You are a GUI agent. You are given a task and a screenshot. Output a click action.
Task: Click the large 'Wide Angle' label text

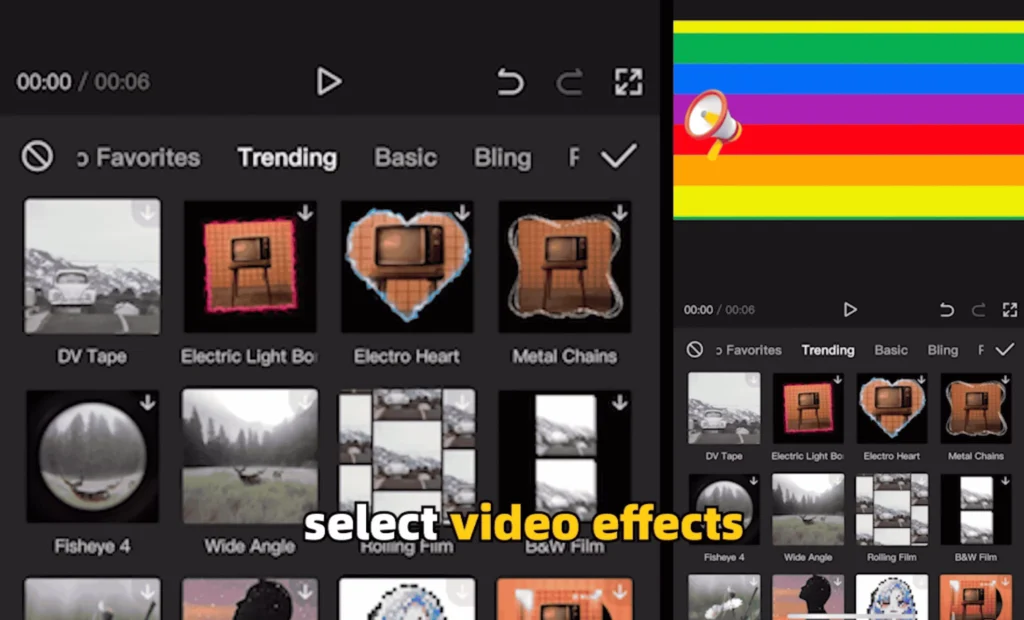click(x=250, y=546)
